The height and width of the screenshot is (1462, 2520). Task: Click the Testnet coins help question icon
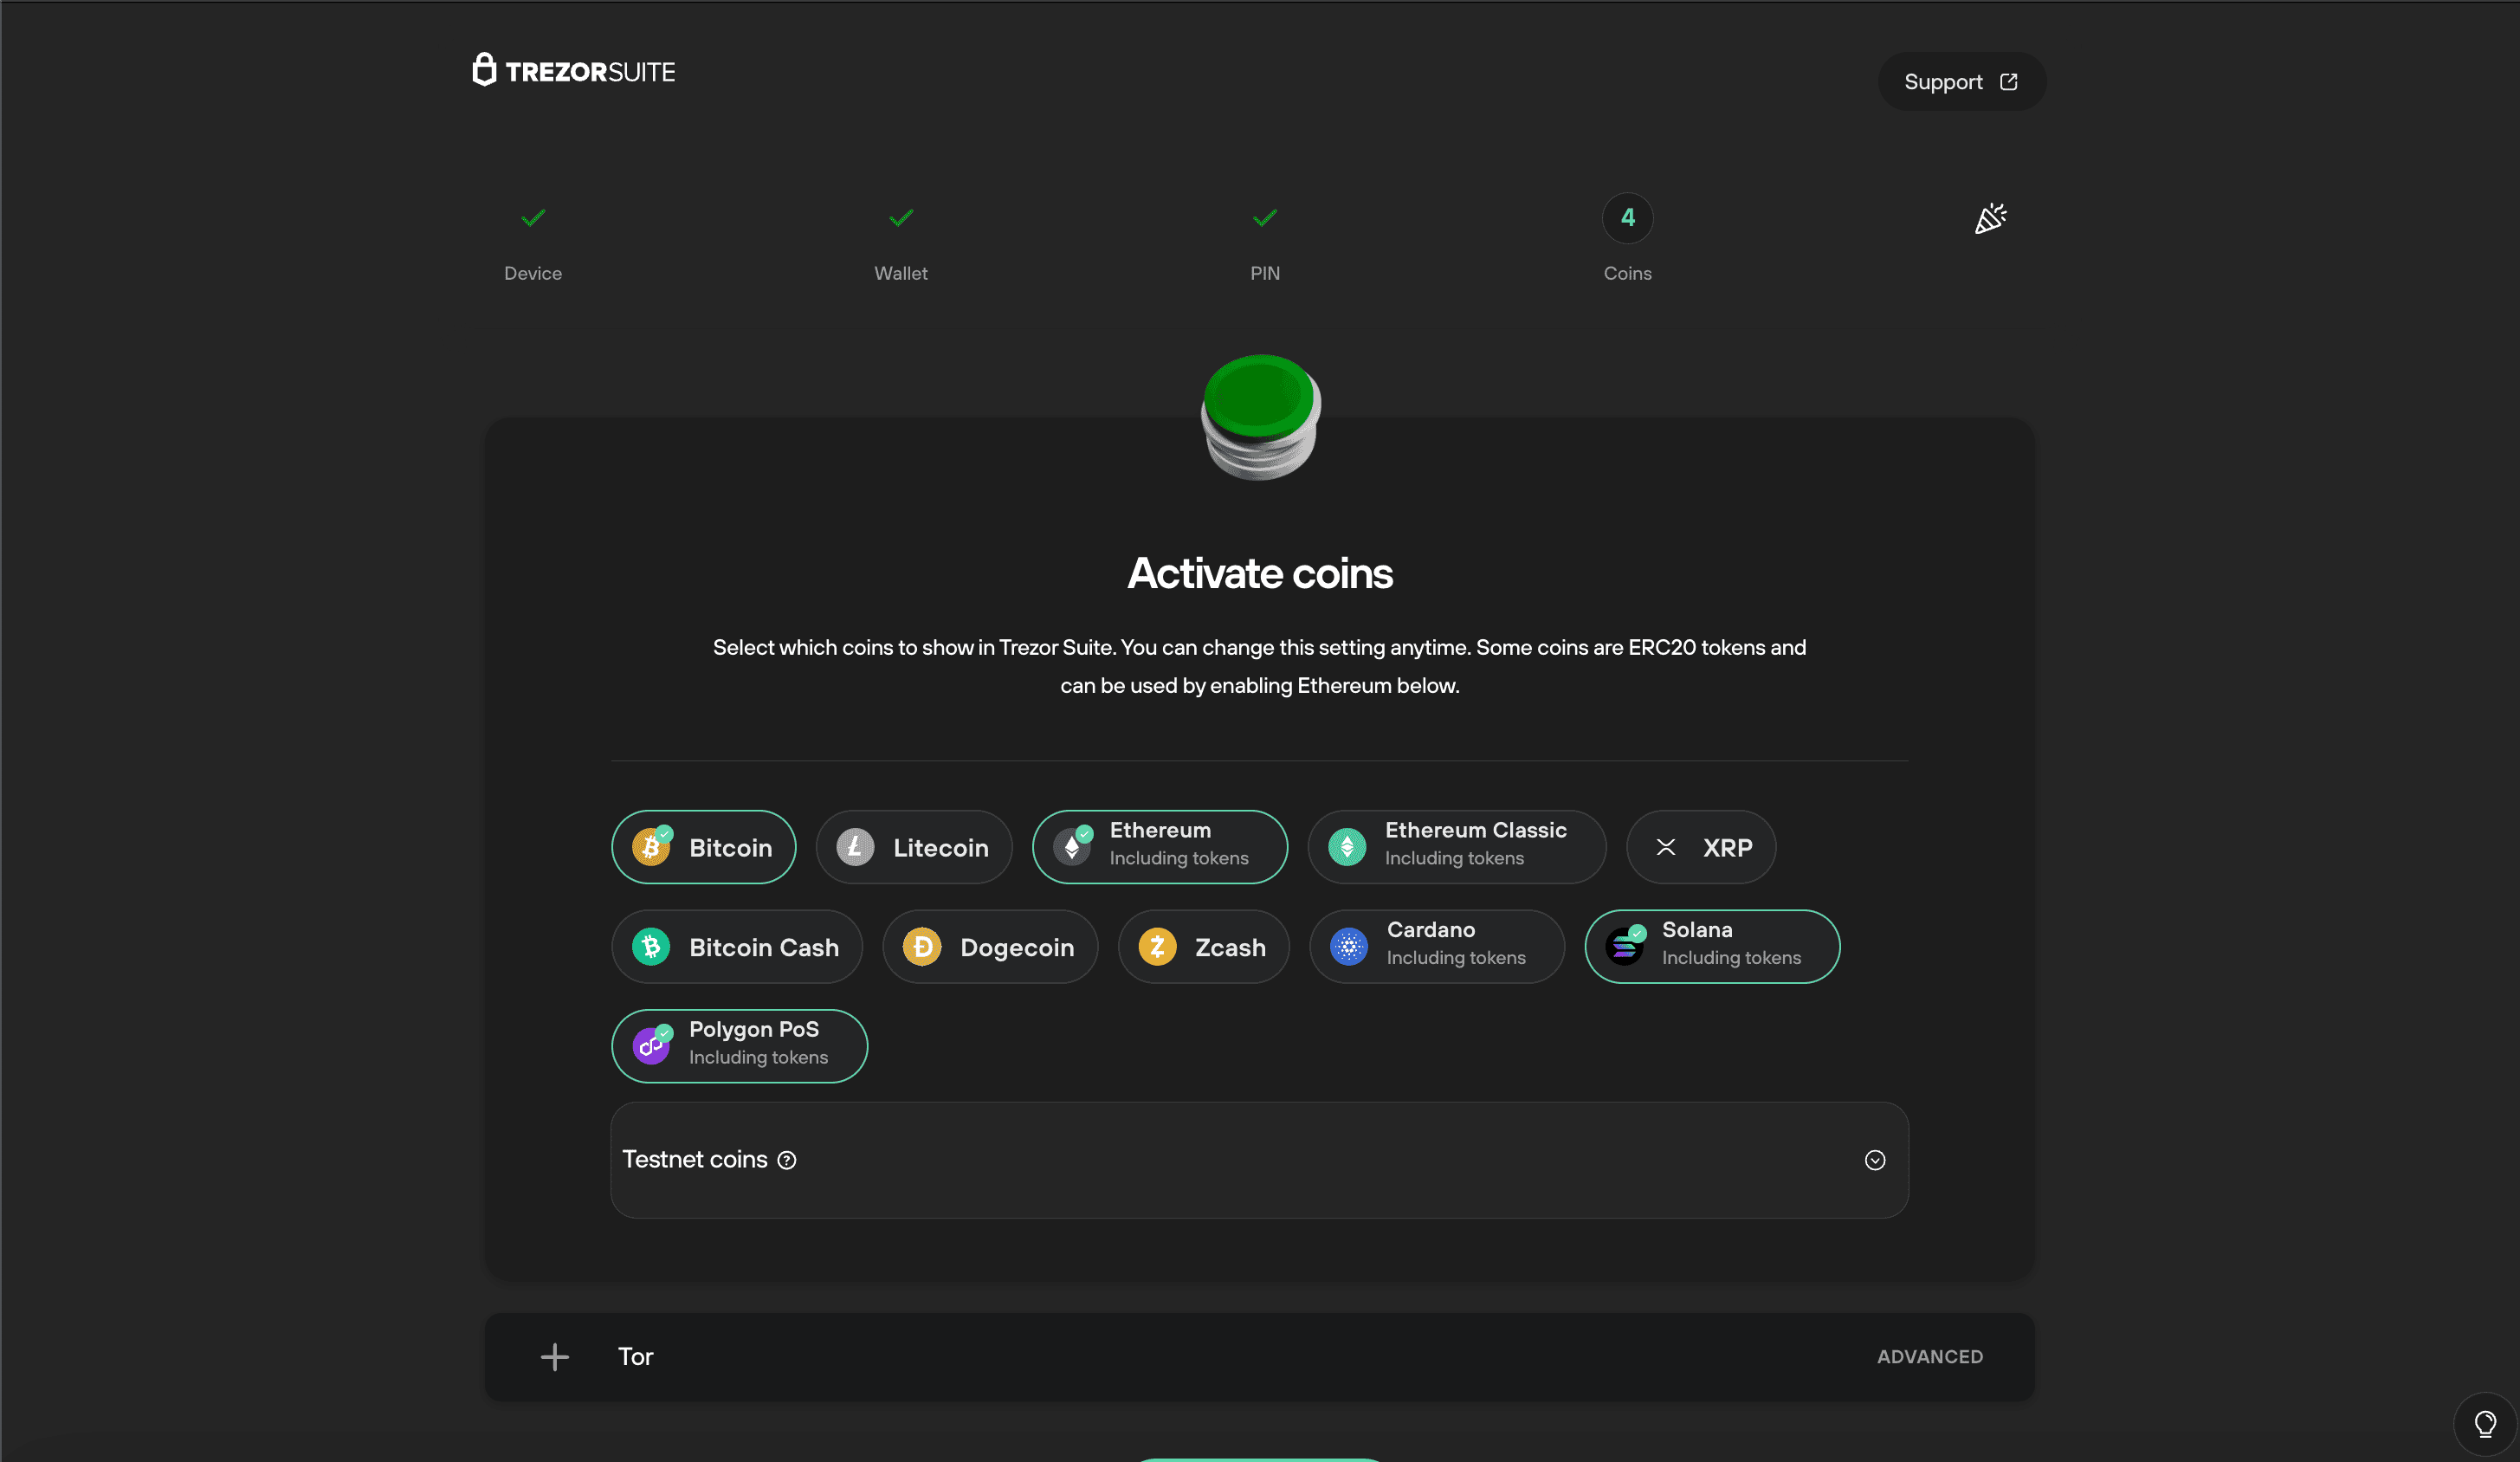787,1160
